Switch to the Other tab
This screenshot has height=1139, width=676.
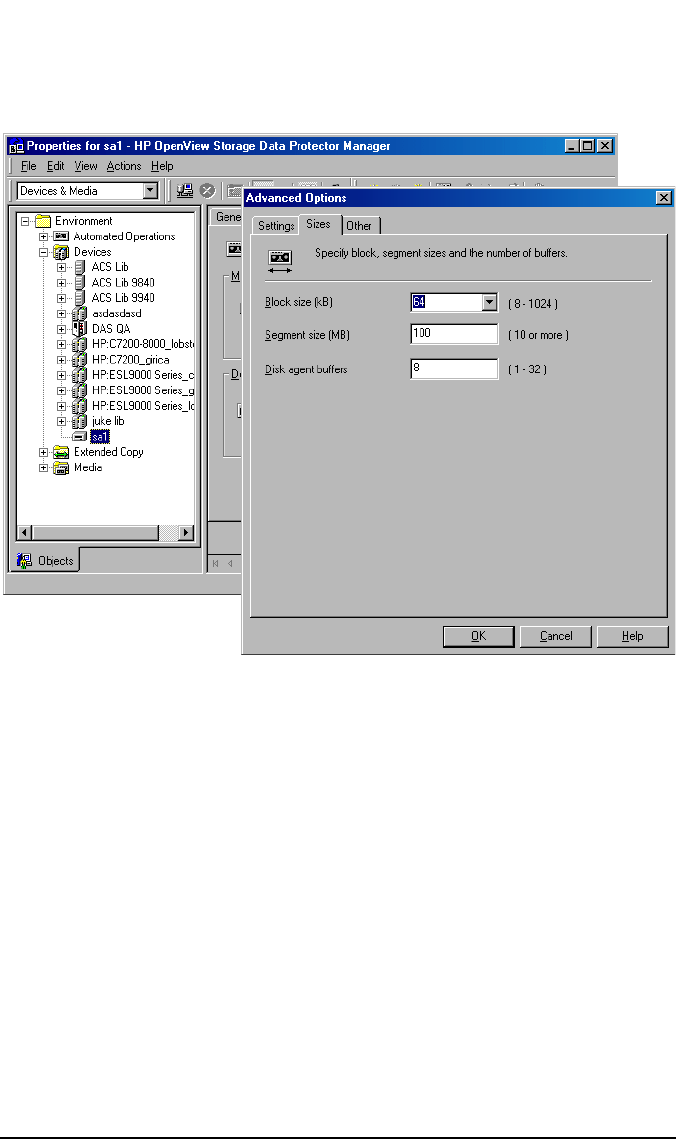coord(359,226)
